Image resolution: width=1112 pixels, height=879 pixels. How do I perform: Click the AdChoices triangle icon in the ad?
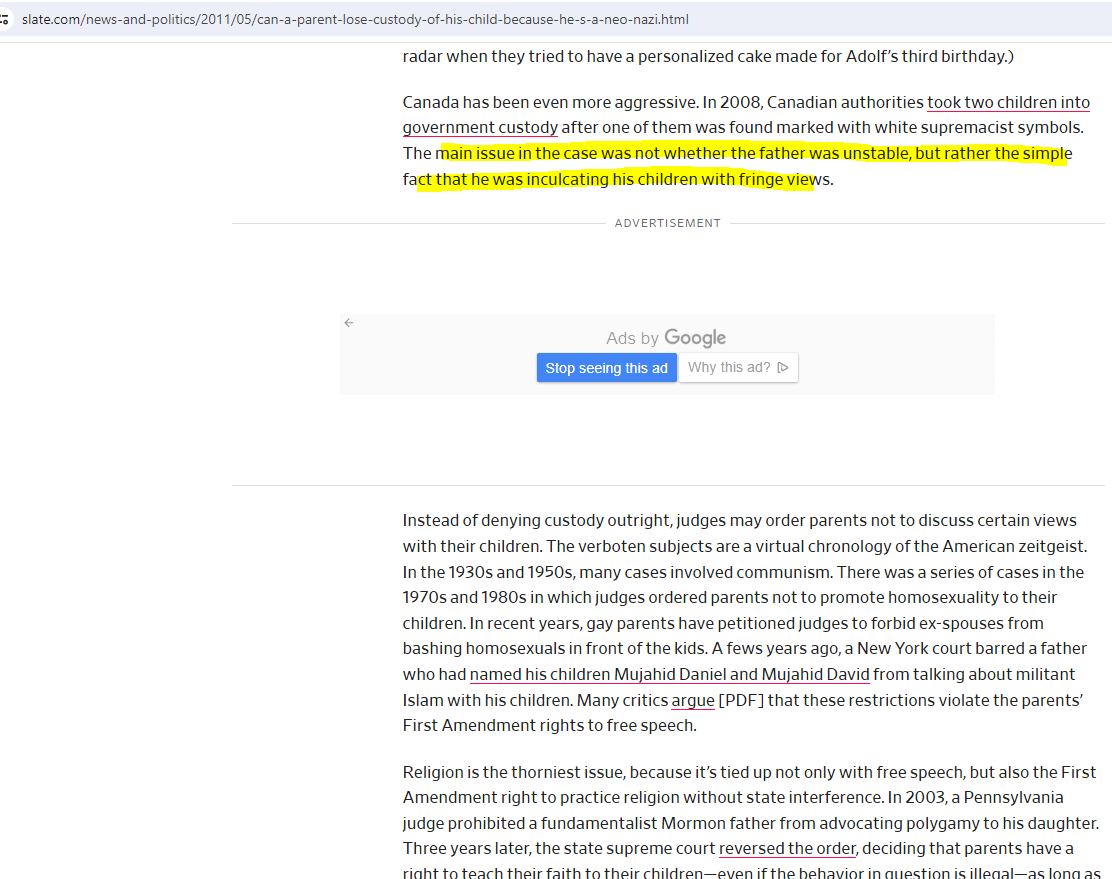click(x=782, y=367)
